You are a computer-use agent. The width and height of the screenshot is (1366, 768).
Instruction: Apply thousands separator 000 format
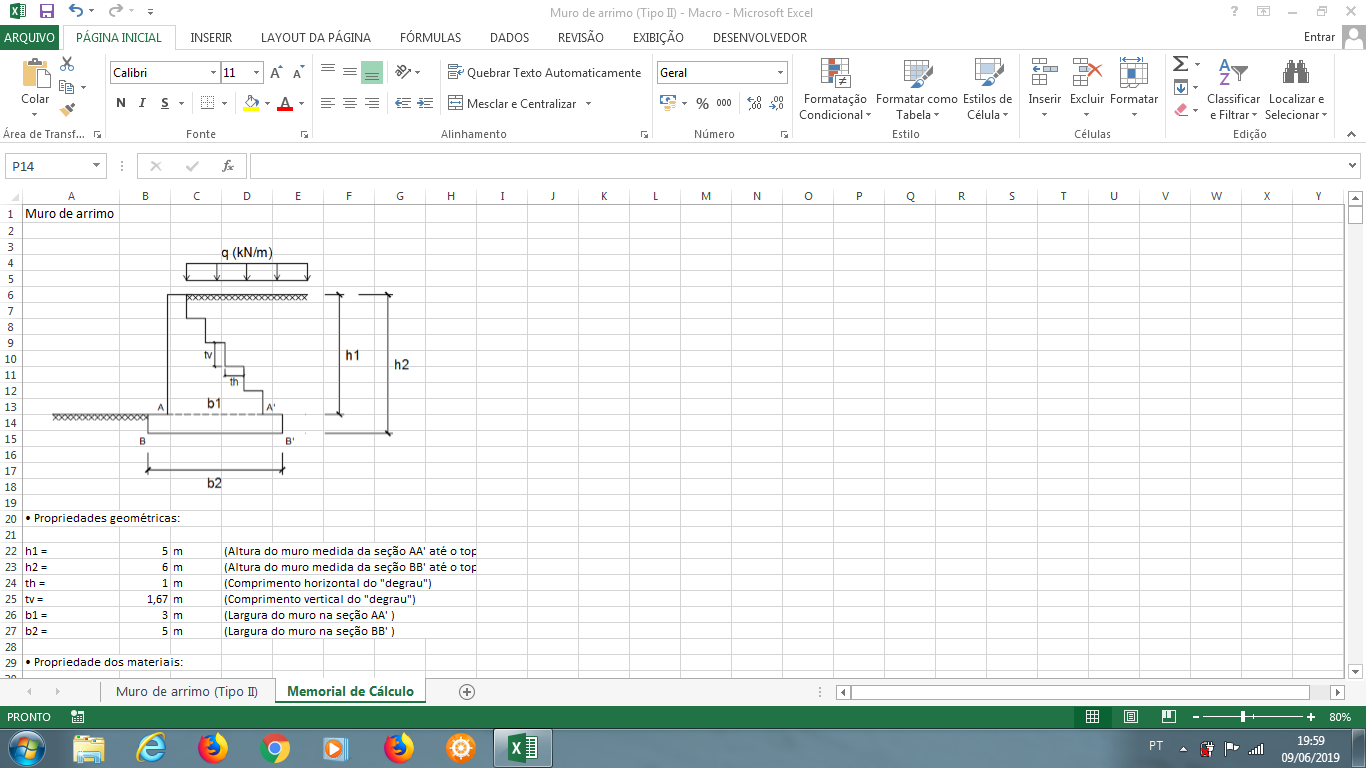724,103
